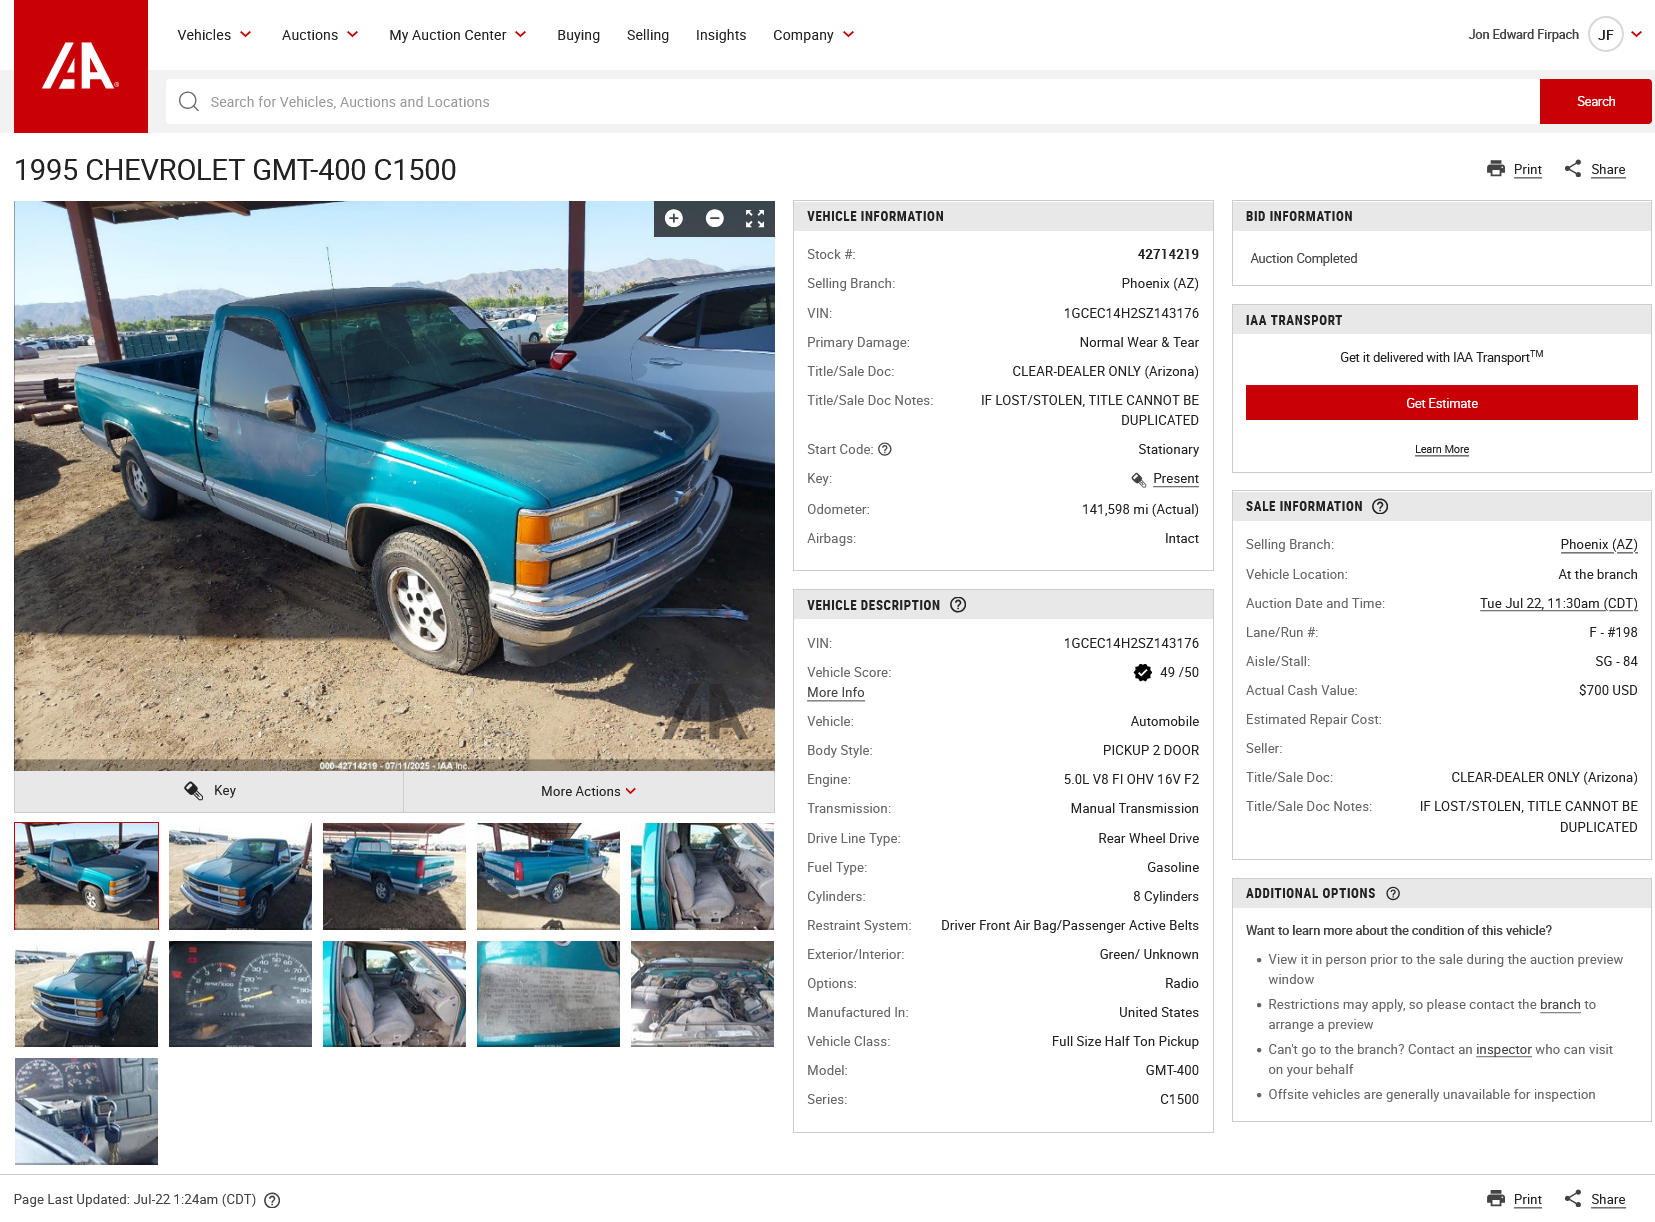This screenshot has height=1222, width=1655.
Task: Open the Phoenix (AZ) selling branch link
Action: pos(1599,545)
